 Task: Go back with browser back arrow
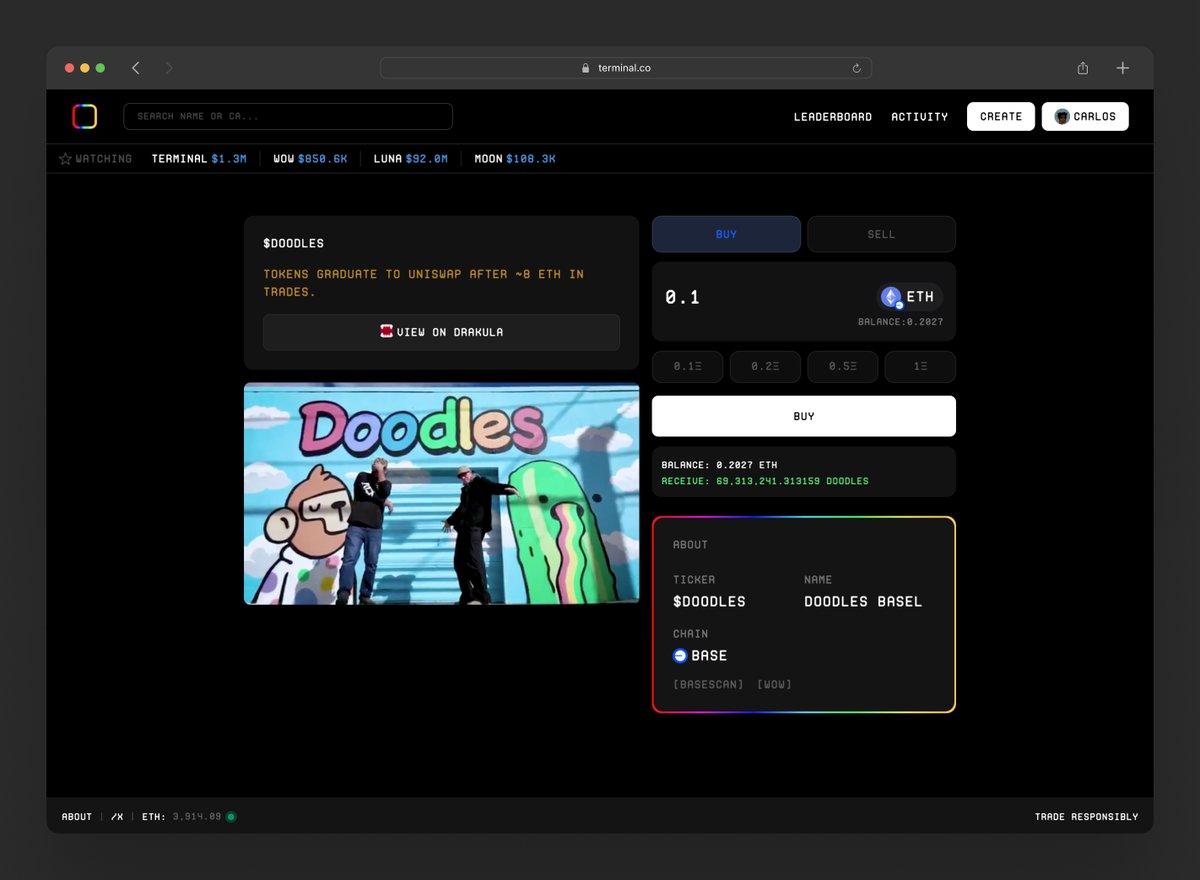(x=136, y=68)
